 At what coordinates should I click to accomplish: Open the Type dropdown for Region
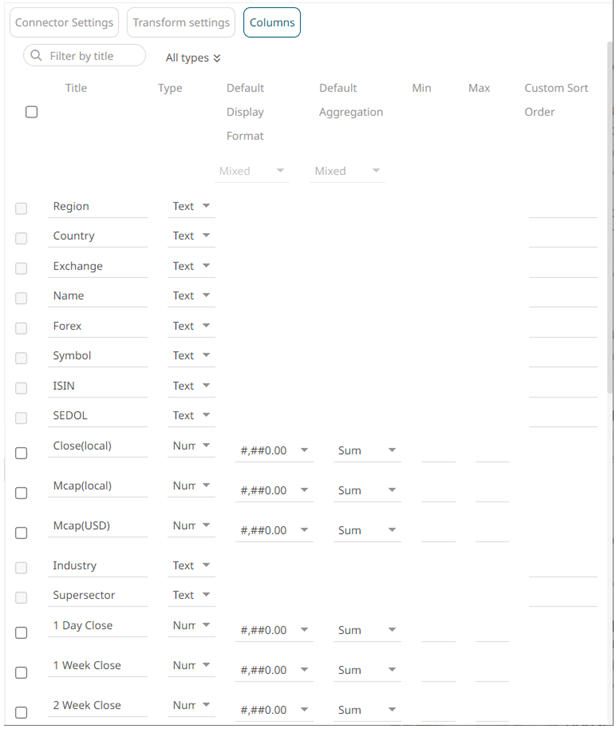click(206, 206)
